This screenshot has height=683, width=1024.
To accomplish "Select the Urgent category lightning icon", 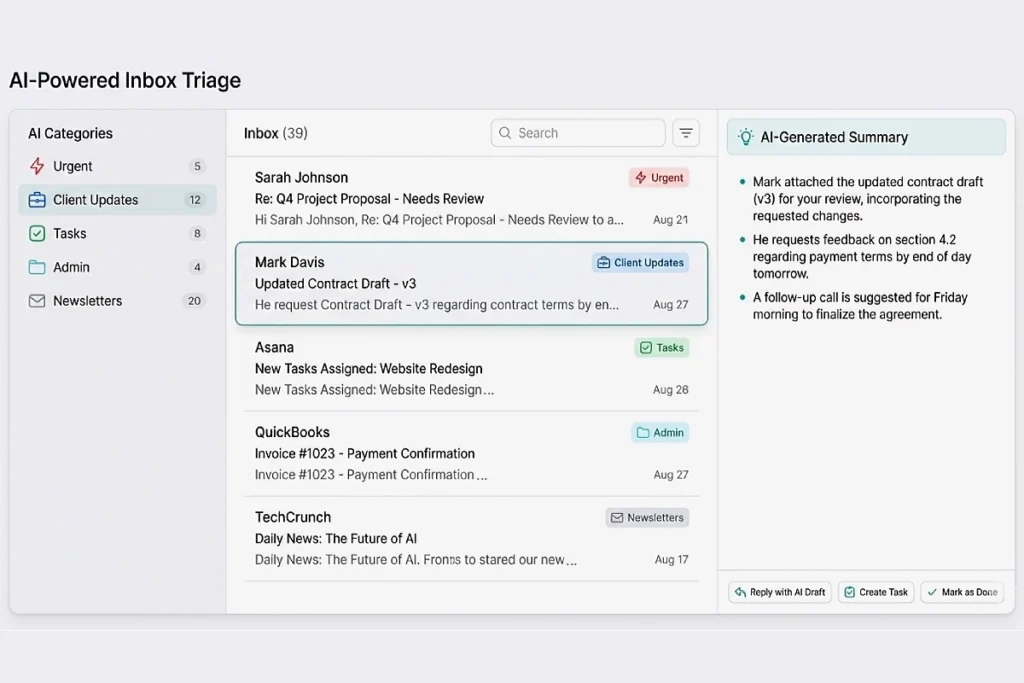I will [39, 166].
